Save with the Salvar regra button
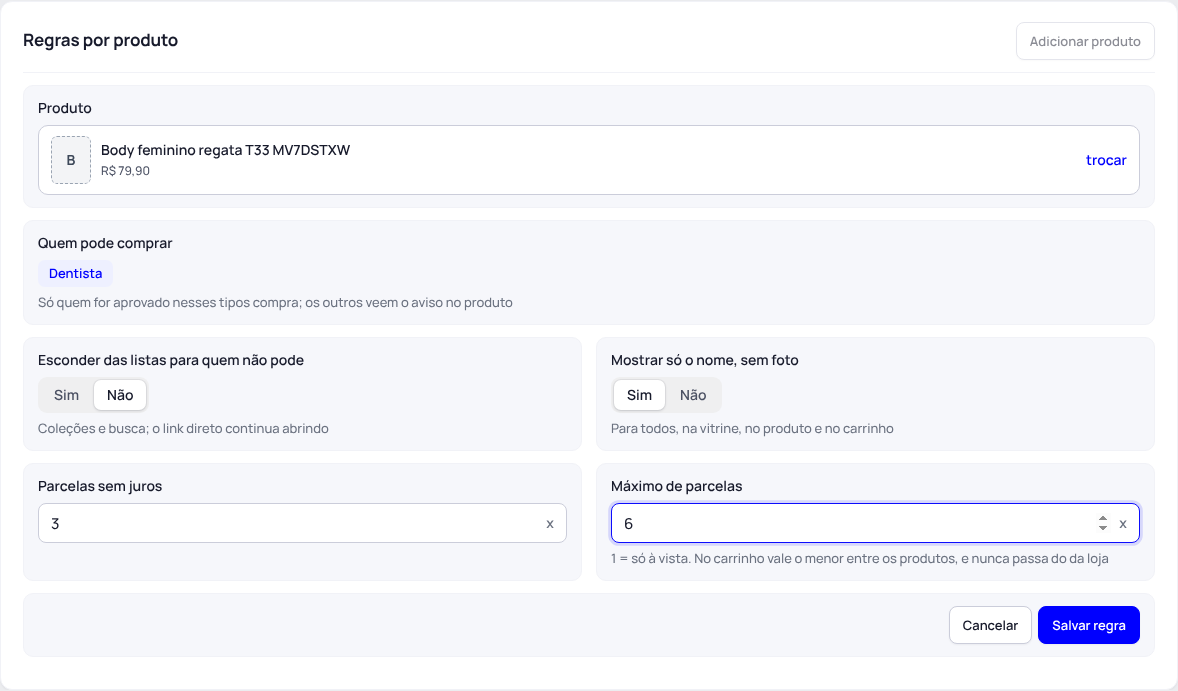Image resolution: width=1178 pixels, height=691 pixels. [x=1089, y=625]
